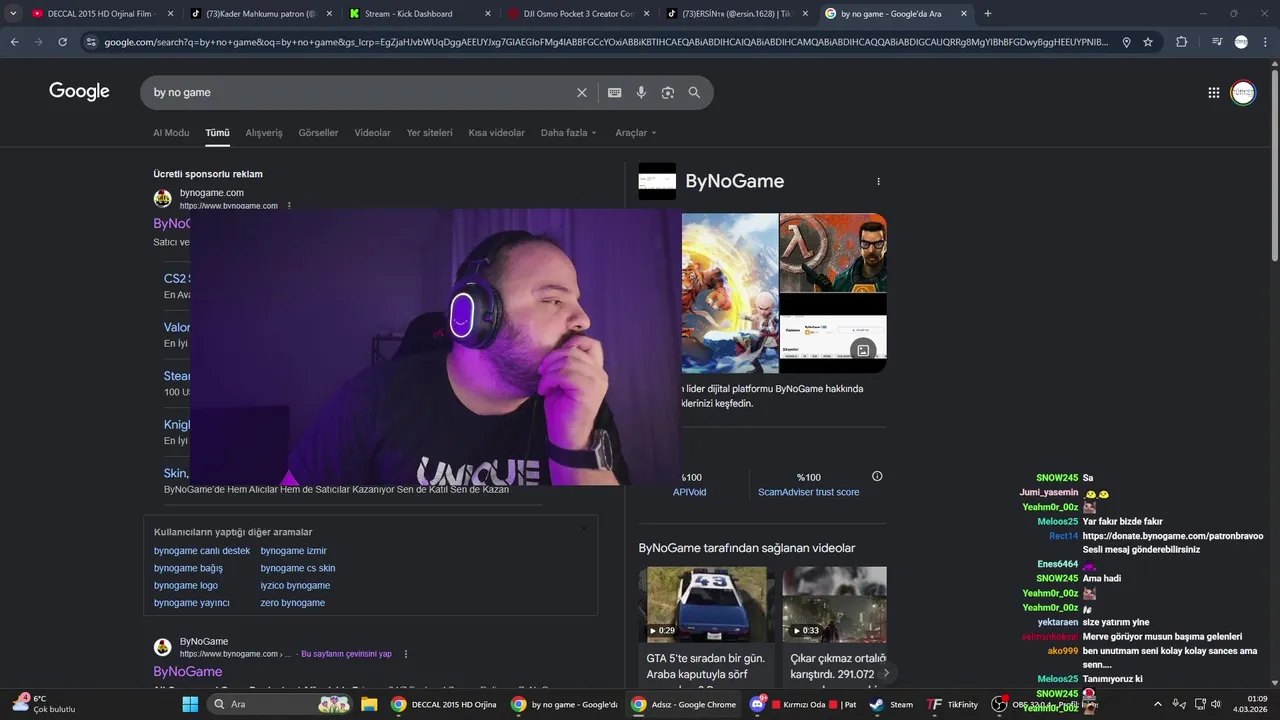Expand the Araçlar tools menu
The image size is (1280, 720).
coord(636,133)
